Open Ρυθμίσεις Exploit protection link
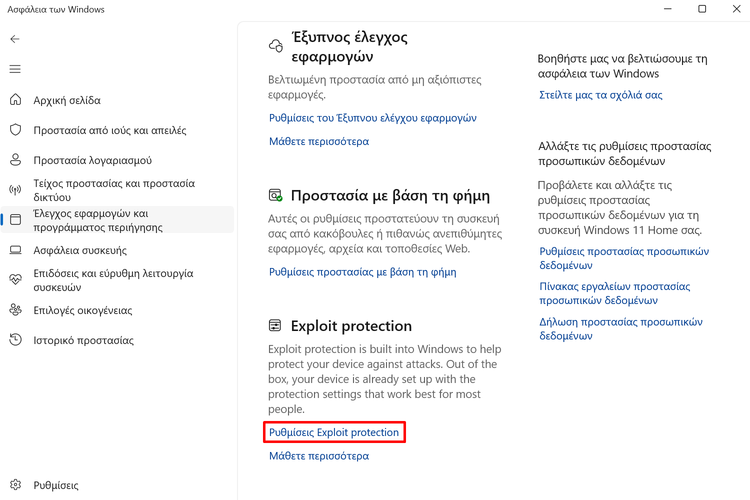The image size is (750, 500). point(334,433)
